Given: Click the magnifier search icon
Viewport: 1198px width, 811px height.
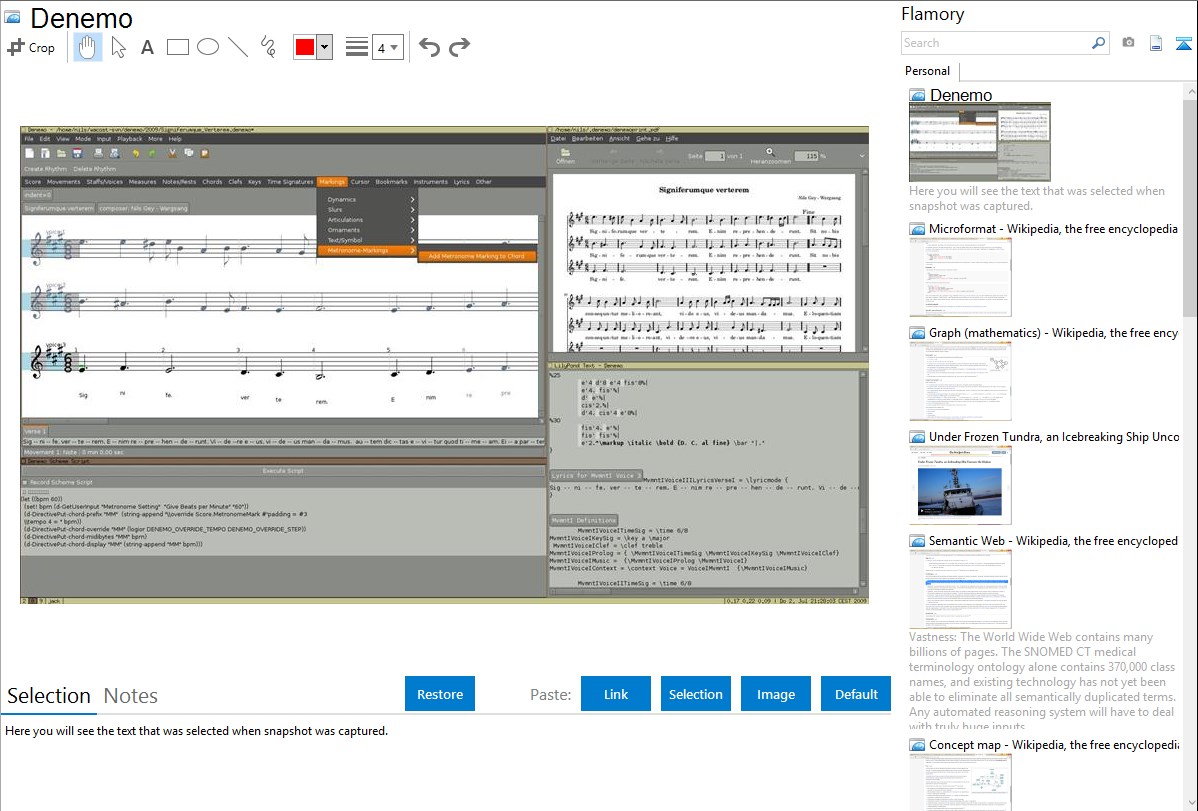Looking at the screenshot, I should [x=1098, y=43].
